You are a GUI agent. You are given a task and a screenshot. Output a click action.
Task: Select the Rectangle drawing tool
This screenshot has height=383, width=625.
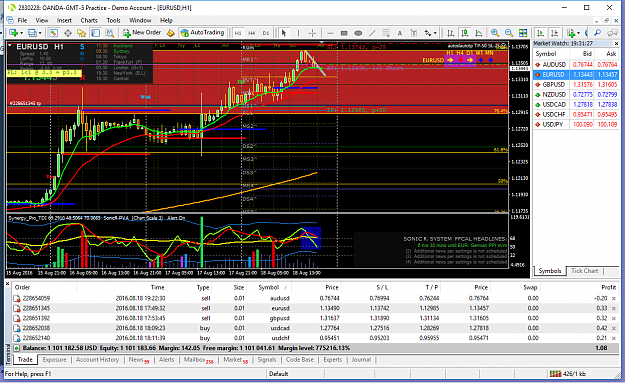pyautogui.click(x=344, y=33)
